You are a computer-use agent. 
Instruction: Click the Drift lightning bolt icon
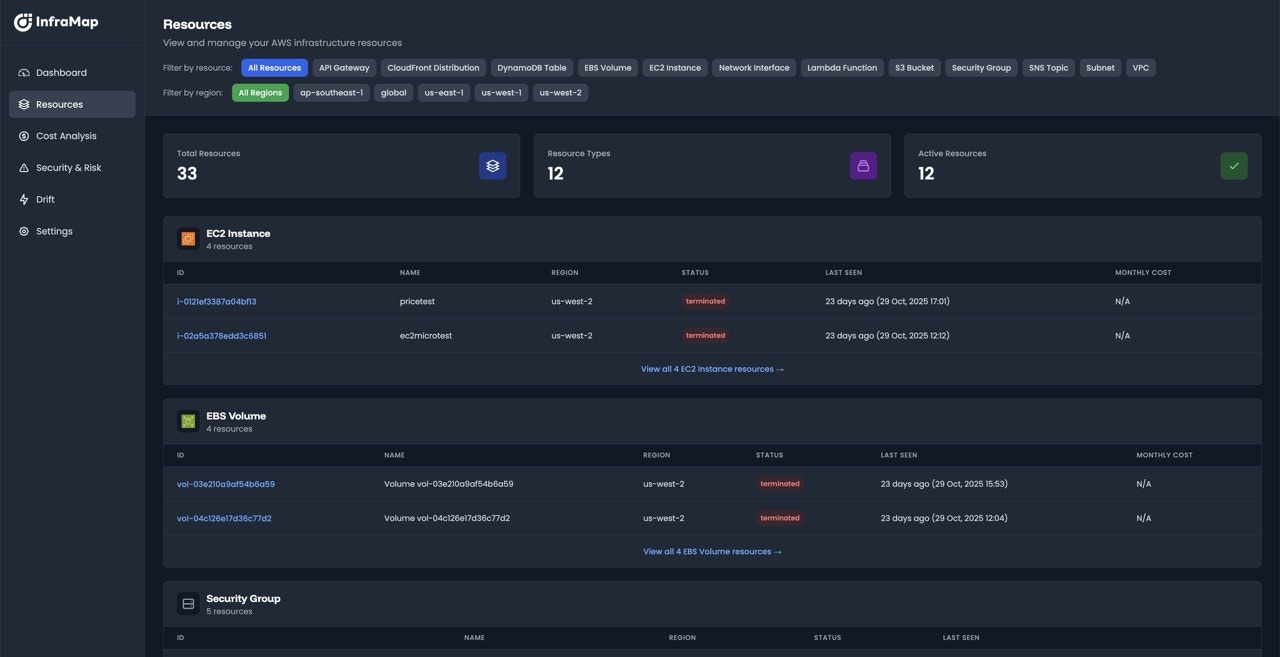pyautogui.click(x=24, y=199)
